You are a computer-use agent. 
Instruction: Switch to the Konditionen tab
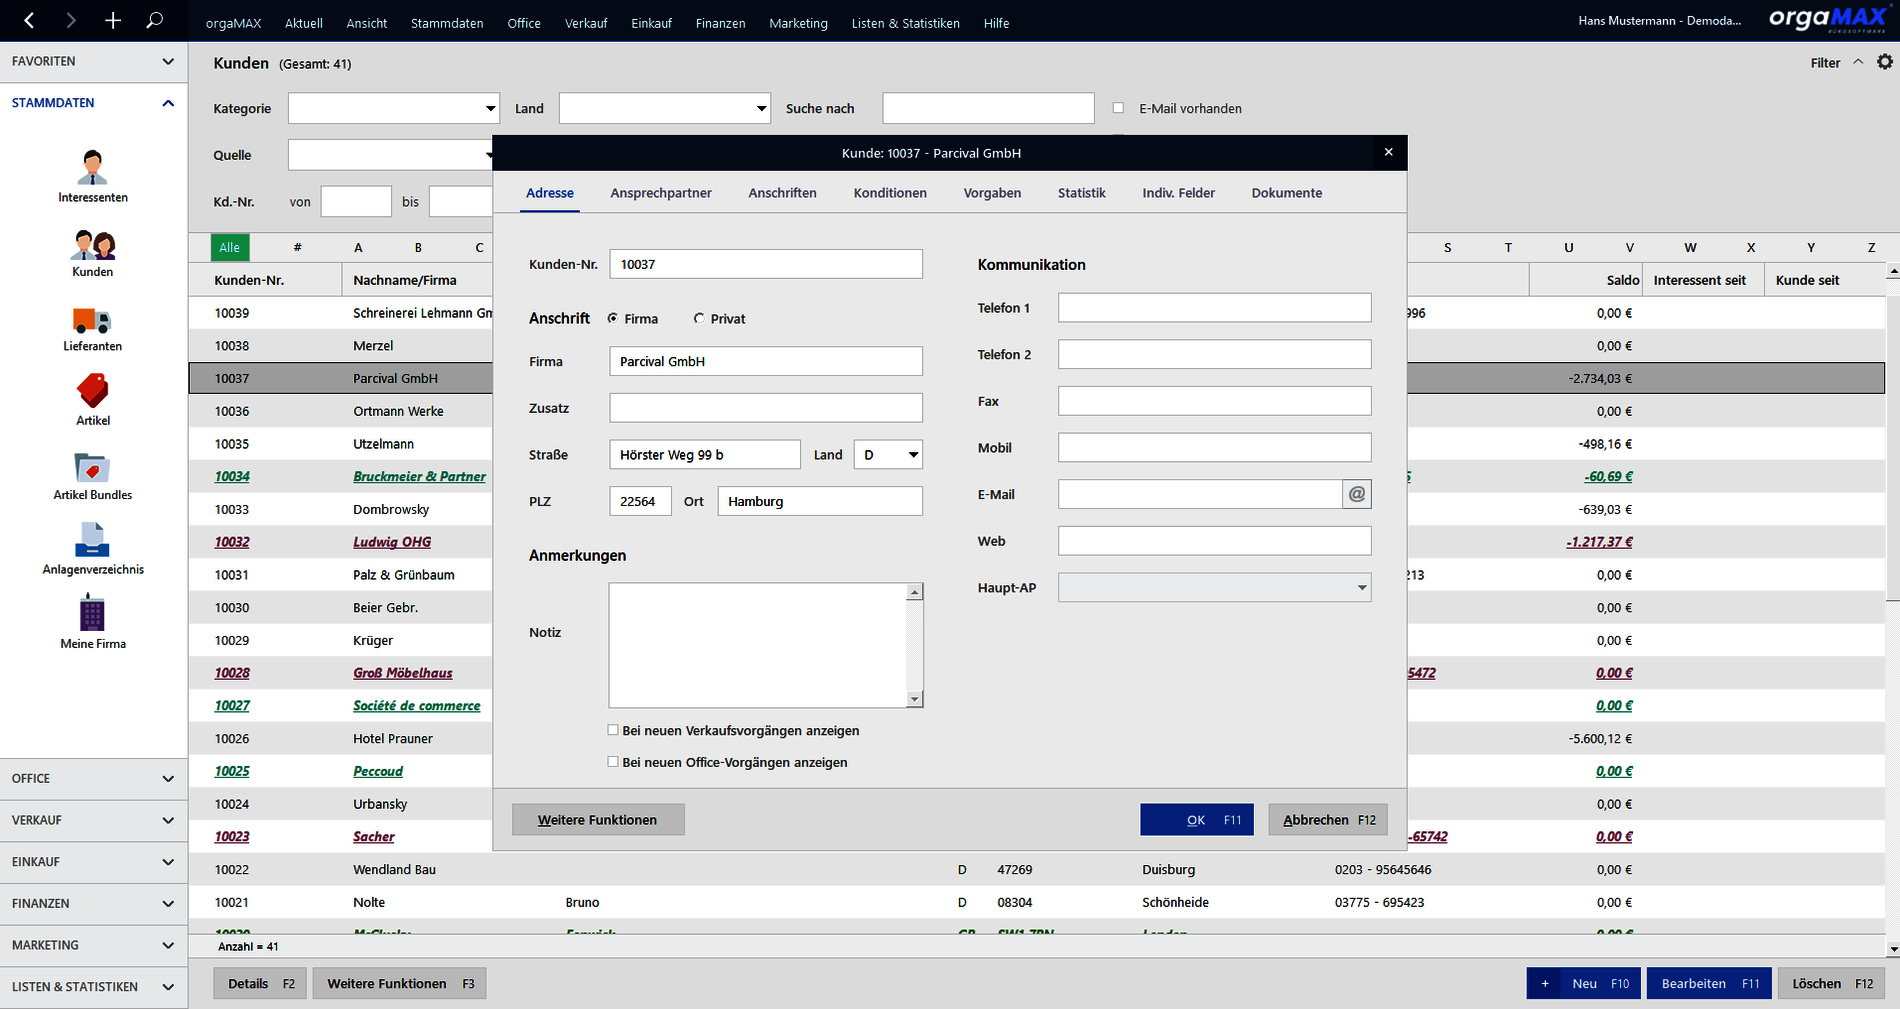pos(890,193)
